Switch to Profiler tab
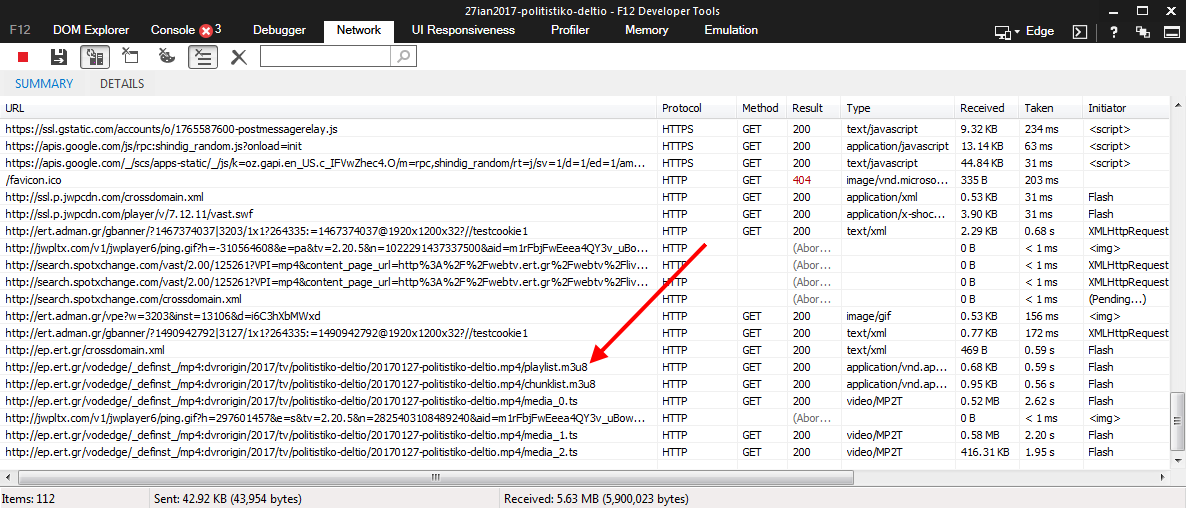1186x508 pixels. click(x=570, y=30)
